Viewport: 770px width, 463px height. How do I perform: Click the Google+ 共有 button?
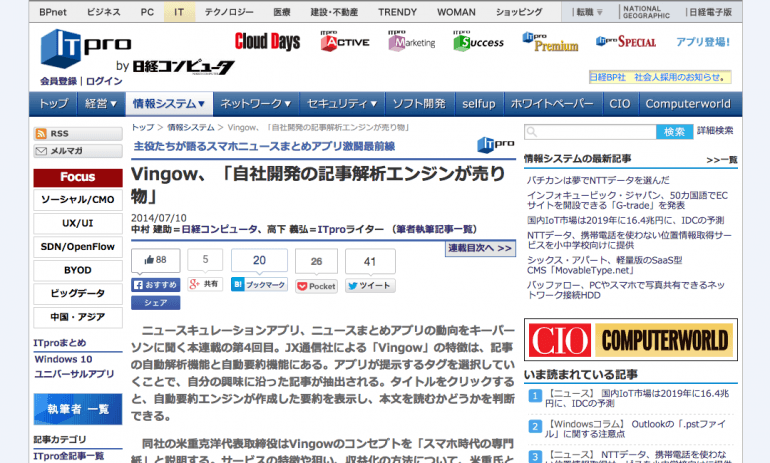click(205, 284)
